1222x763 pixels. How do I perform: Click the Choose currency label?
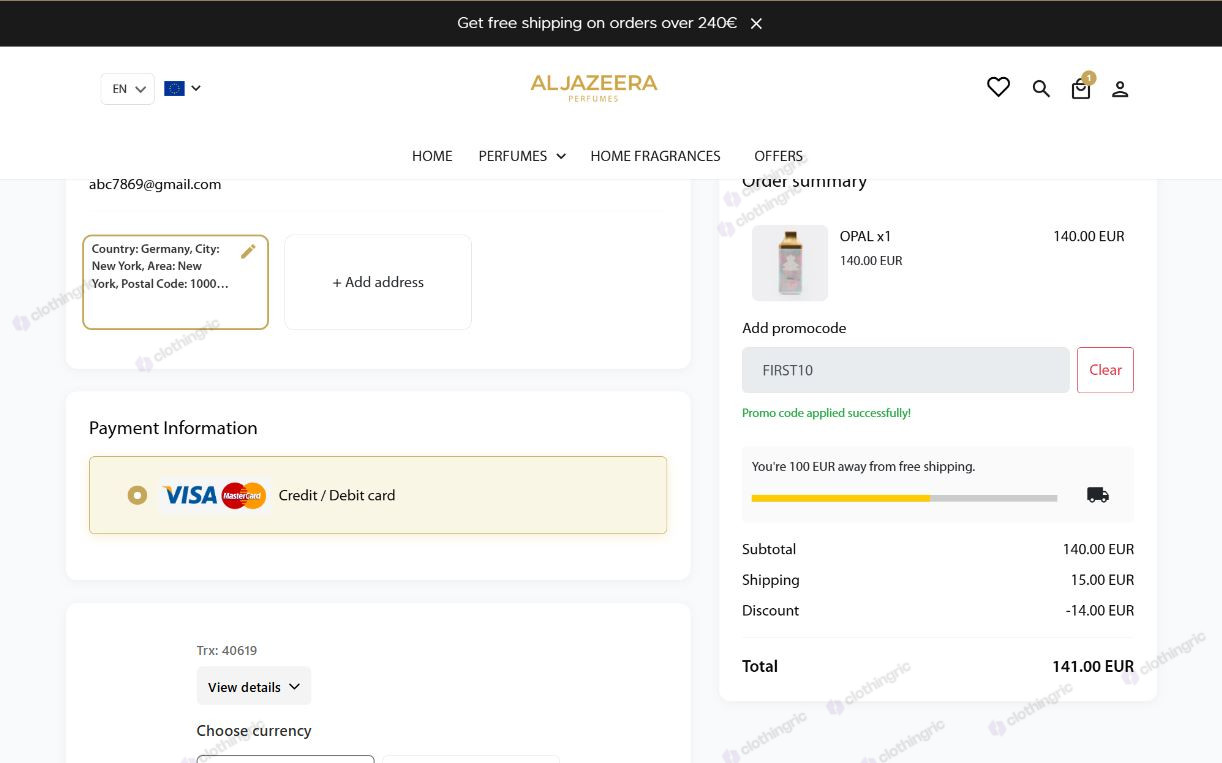(254, 731)
